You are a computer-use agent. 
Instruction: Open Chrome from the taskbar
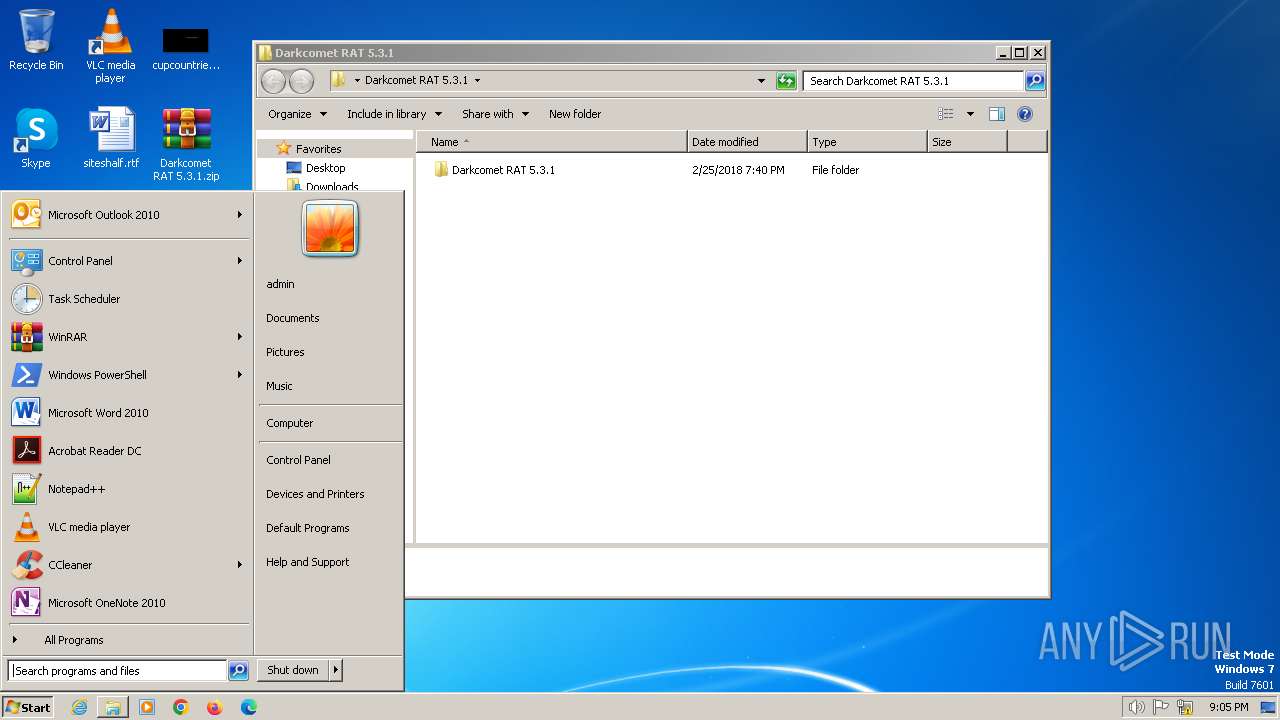pos(181,707)
